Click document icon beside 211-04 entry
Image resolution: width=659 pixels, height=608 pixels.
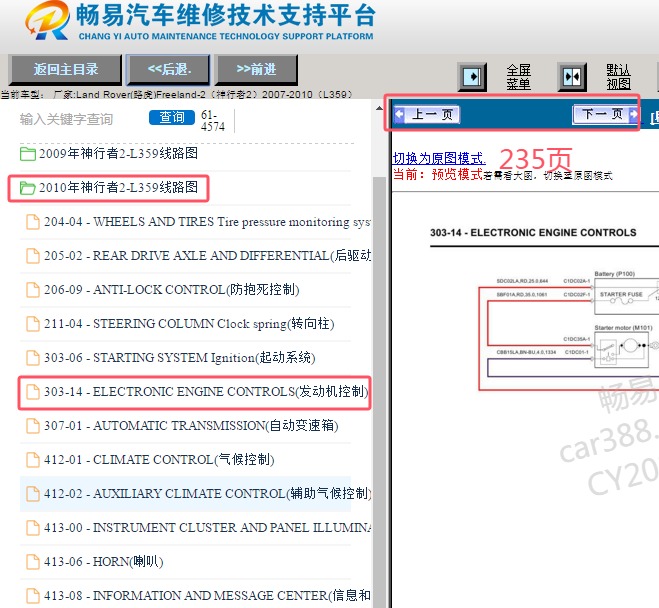pyautogui.click(x=33, y=324)
